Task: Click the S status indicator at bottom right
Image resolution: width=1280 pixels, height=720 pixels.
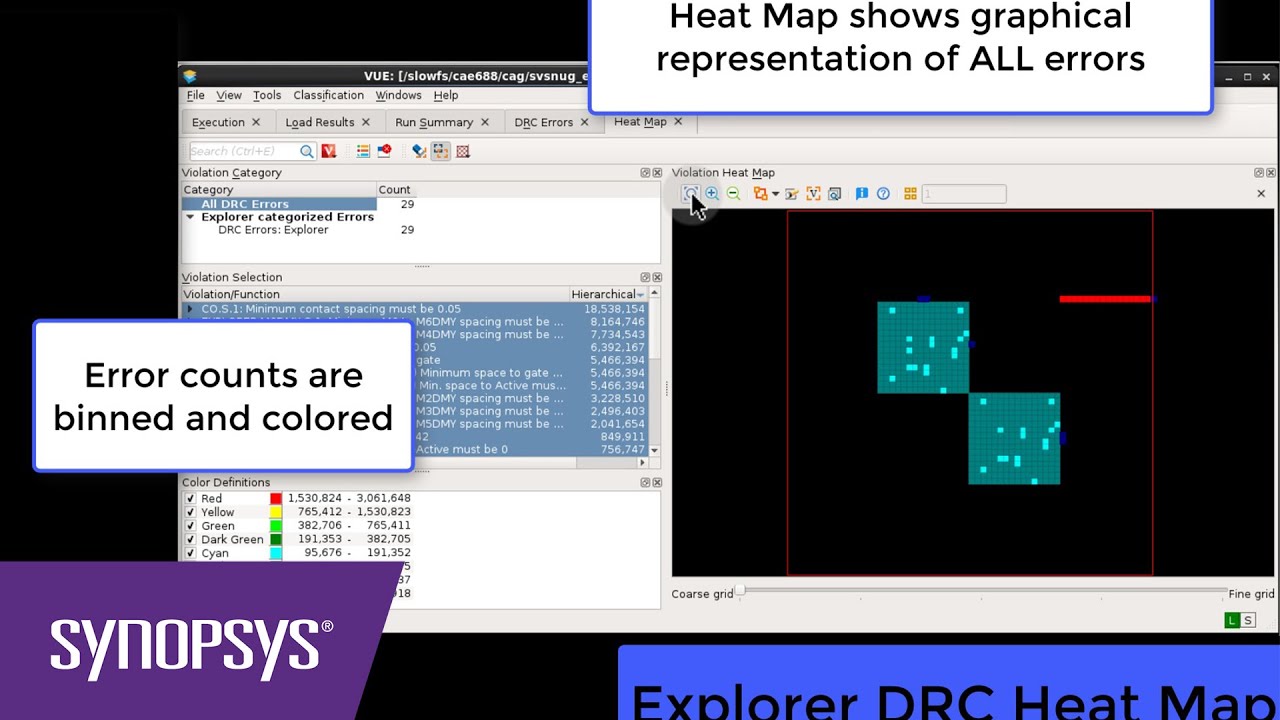Action: pyautogui.click(x=1248, y=621)
